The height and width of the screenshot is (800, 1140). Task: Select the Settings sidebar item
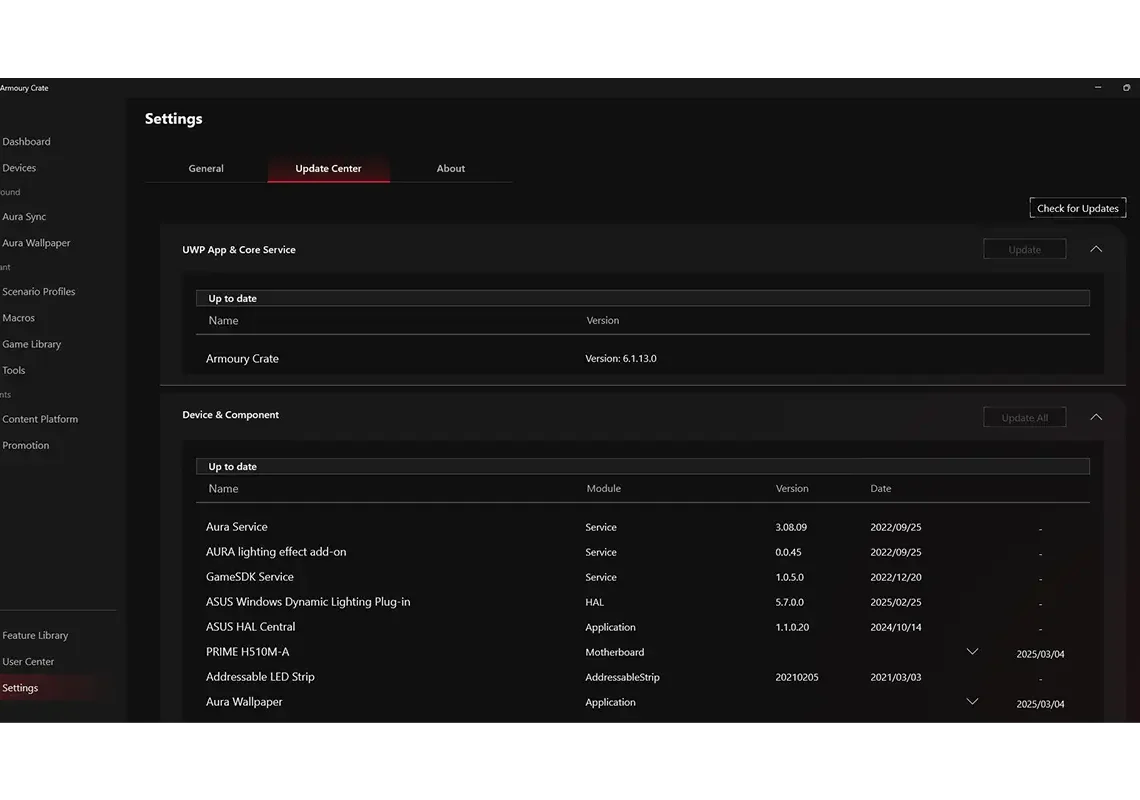coord(20,687)
